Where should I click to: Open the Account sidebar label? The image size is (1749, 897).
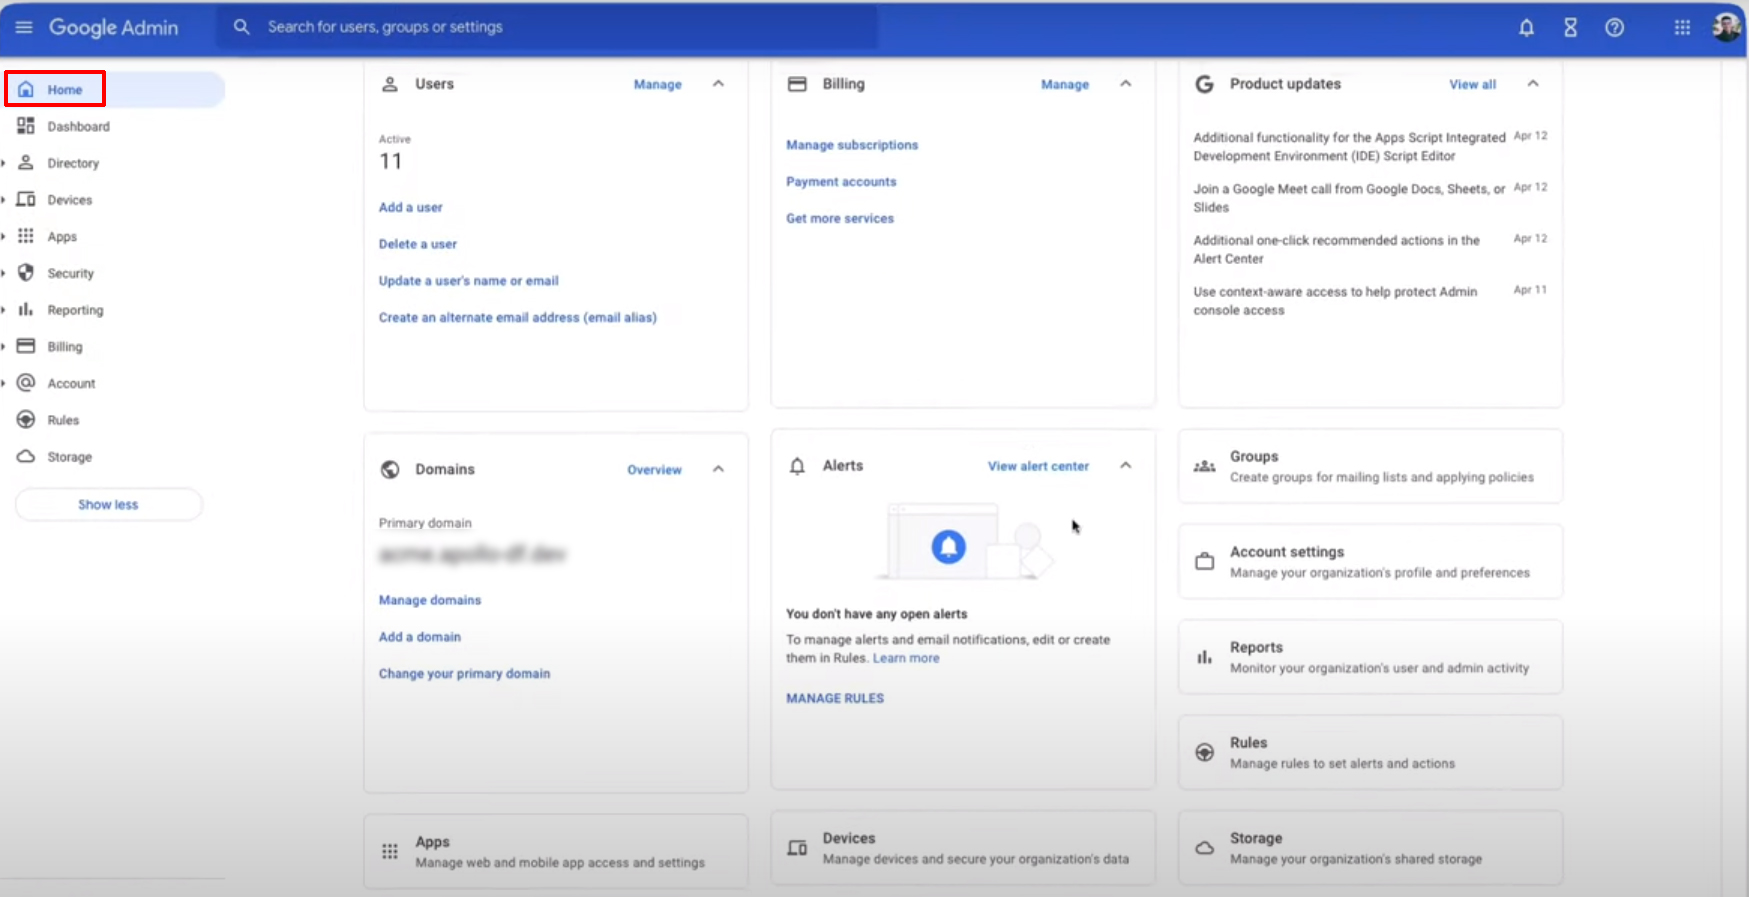[x=72, y=384]
